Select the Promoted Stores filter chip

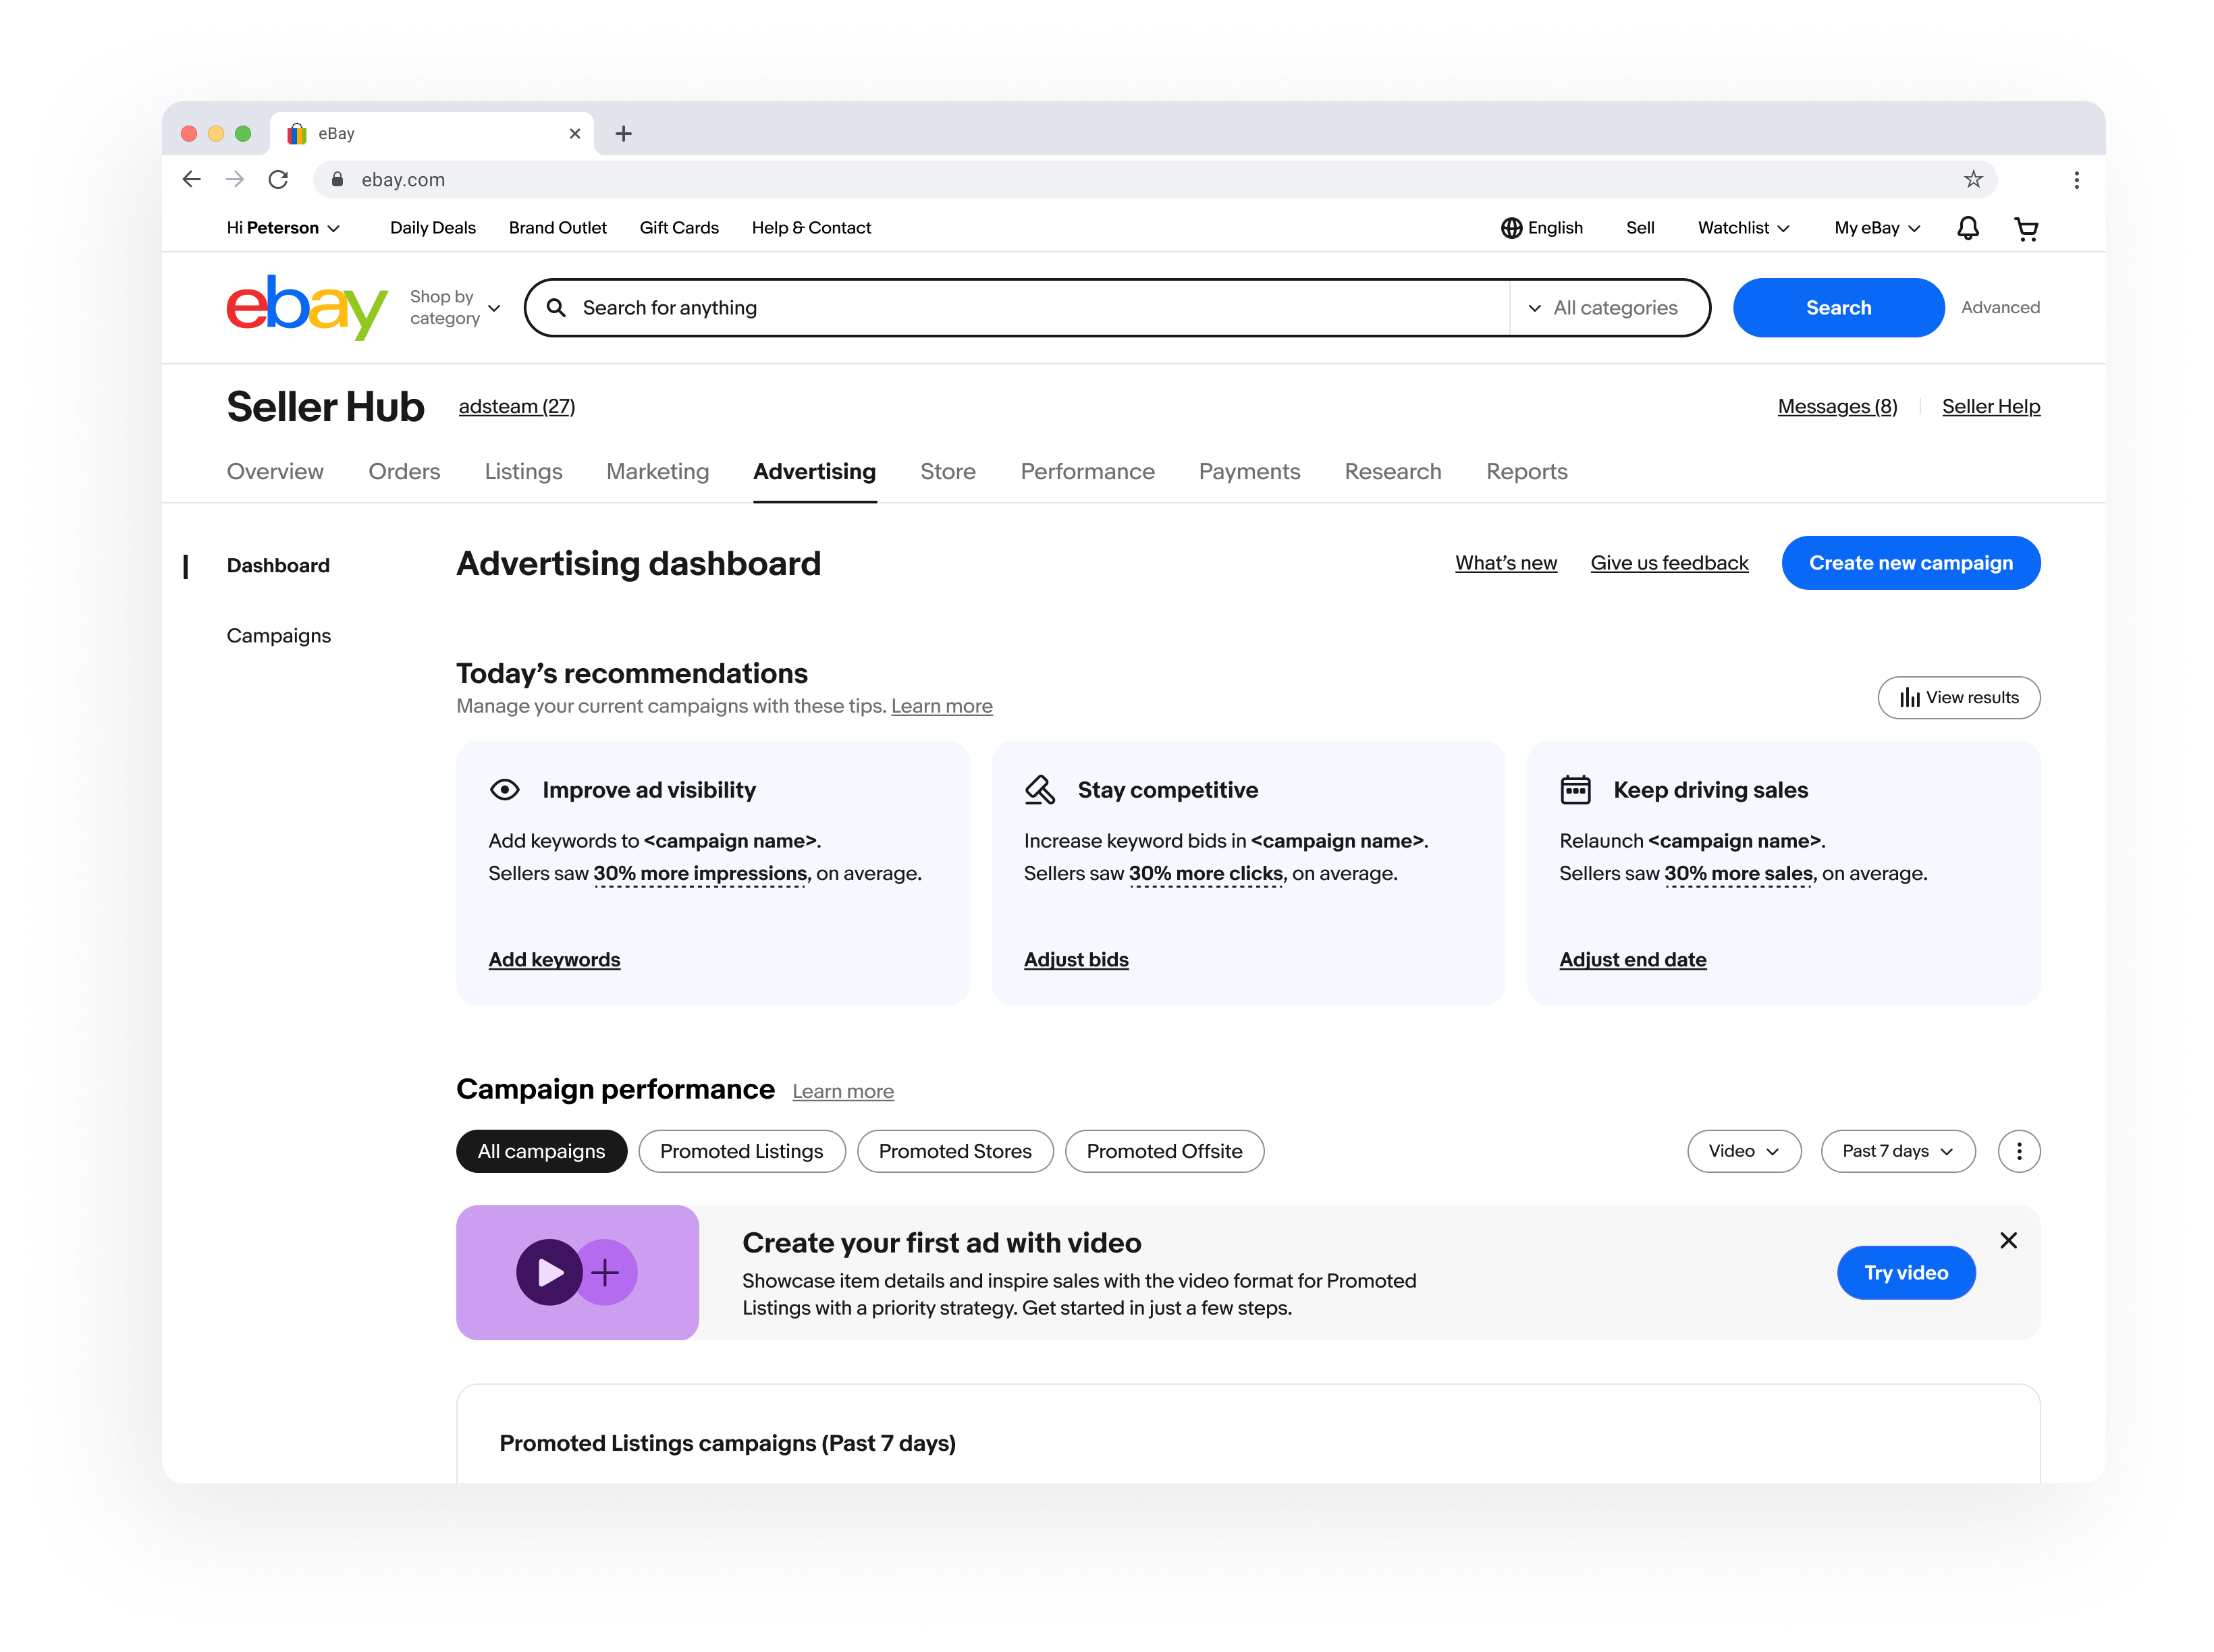click(x=954, y=1151)
